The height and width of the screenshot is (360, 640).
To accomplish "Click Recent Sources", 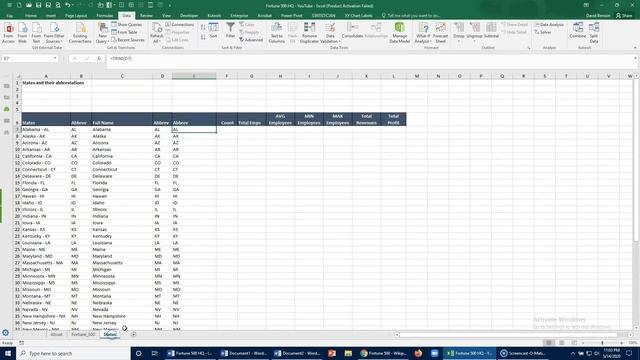I will (128, 40).
